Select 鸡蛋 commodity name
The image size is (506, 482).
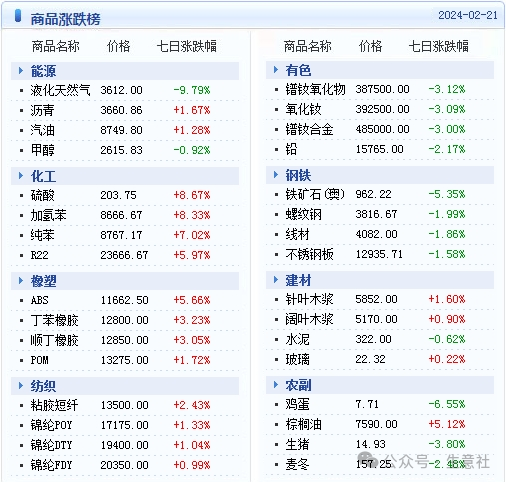pos(297,404)
